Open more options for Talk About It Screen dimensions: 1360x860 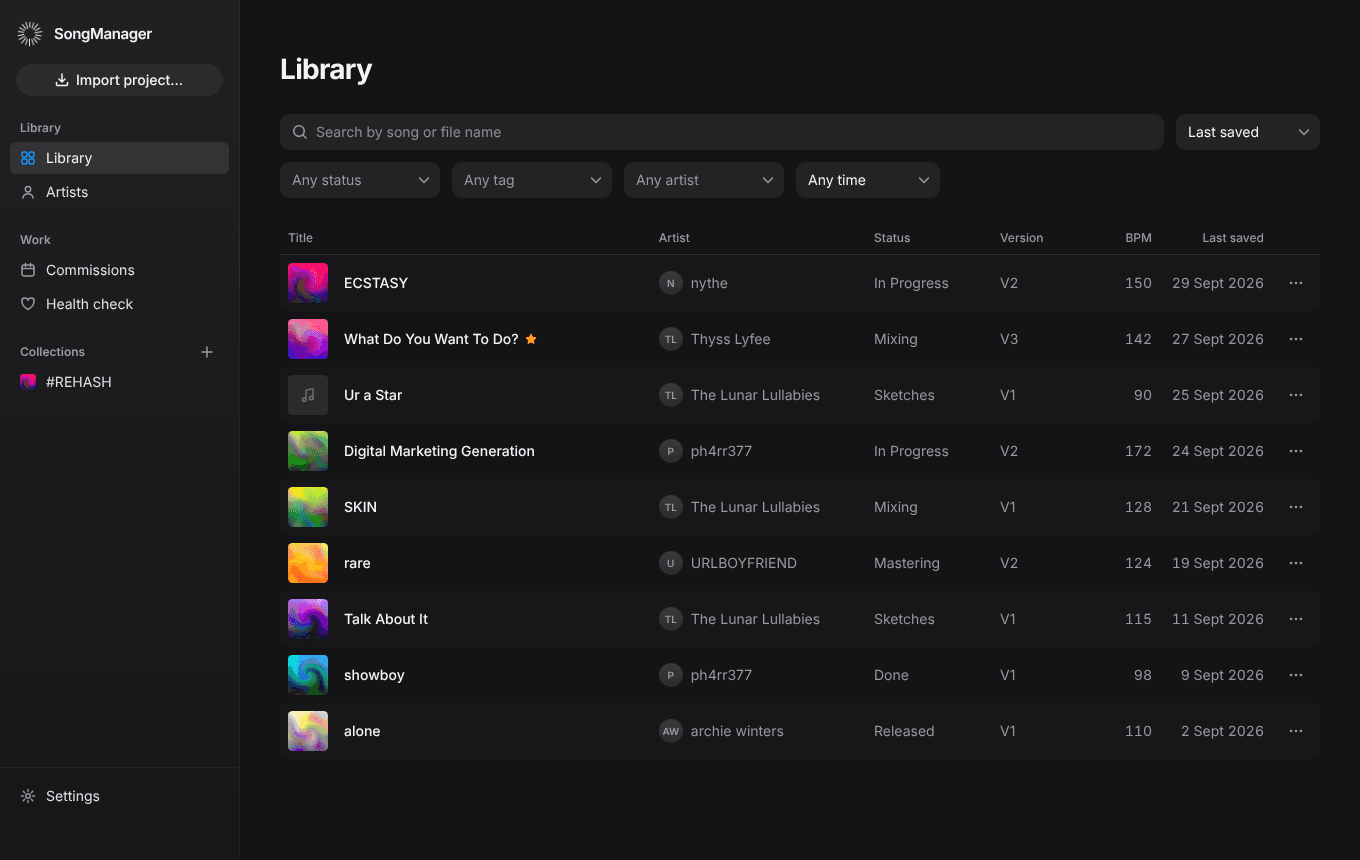[x=1296, y=619]
